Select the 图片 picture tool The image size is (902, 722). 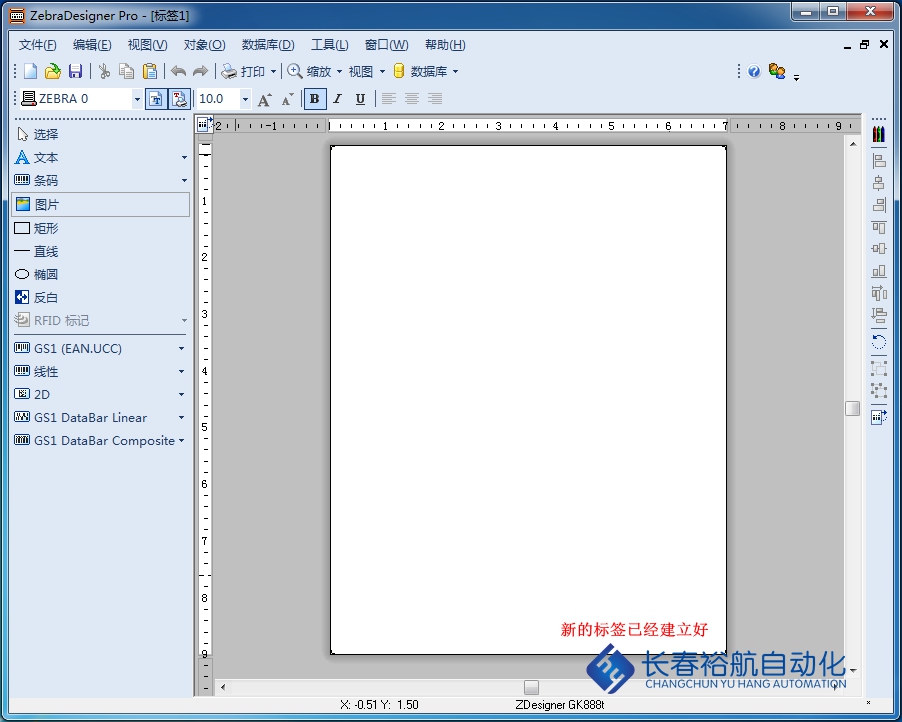[x=101, y=205]
